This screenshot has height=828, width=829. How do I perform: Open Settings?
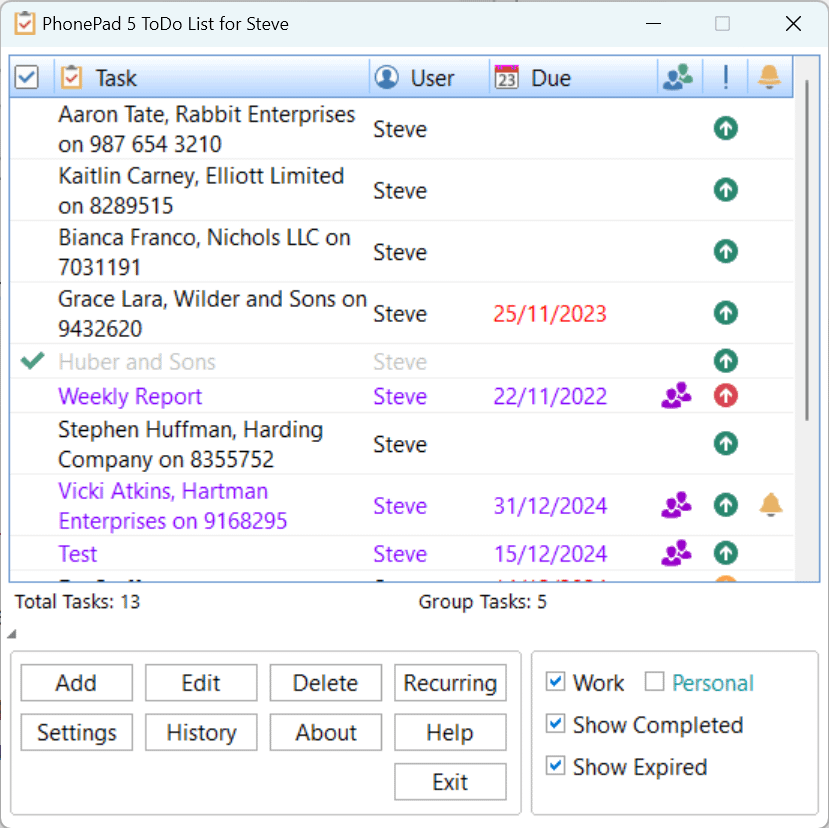(x=77, y=732)
